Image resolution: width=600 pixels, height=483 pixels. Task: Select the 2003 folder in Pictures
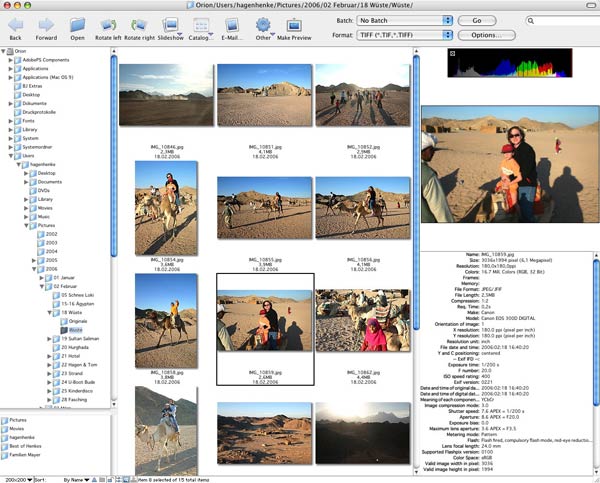pyautogui.click(x=47, y=243)
